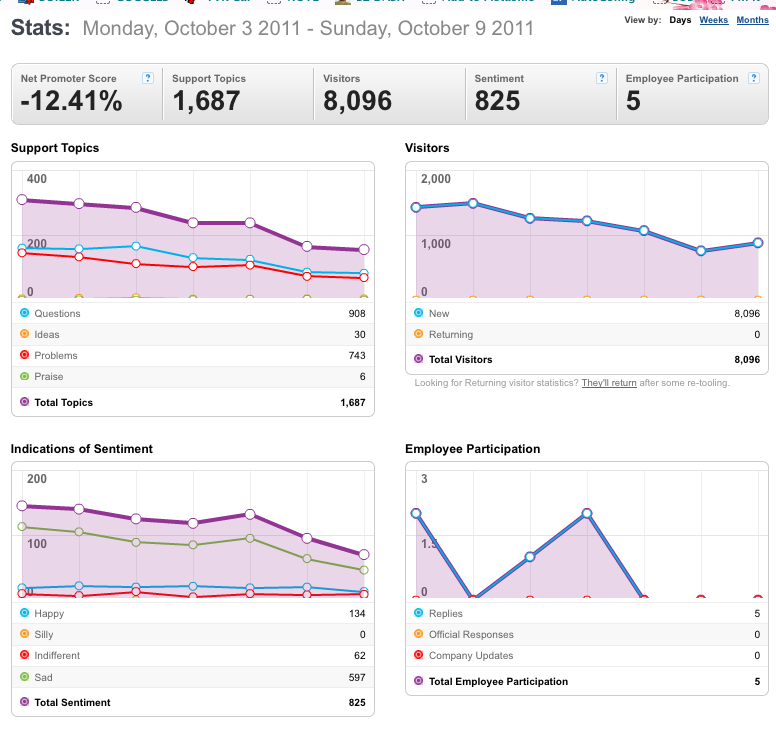
Task: Open Employee Participation help icon
Action: point(753,78)
